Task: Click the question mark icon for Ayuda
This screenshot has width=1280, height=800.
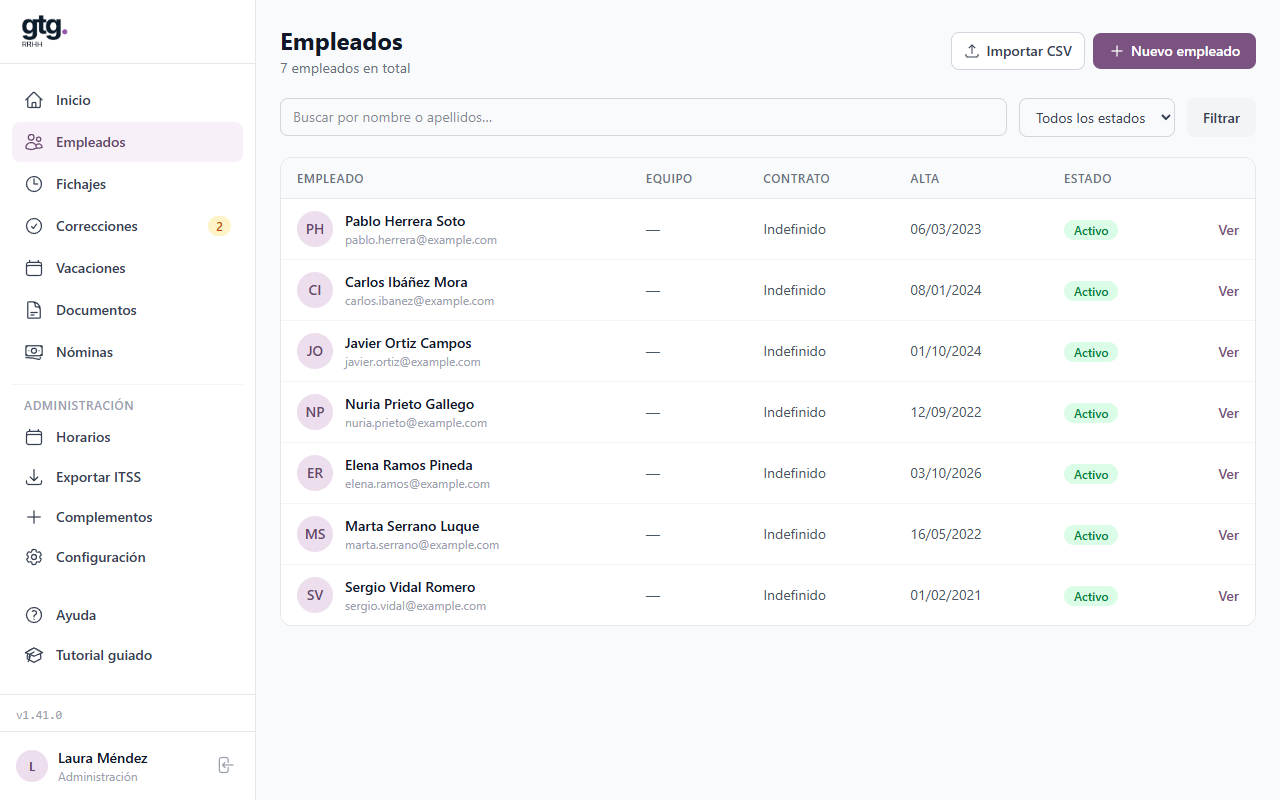Action: (x=34, y=615)
